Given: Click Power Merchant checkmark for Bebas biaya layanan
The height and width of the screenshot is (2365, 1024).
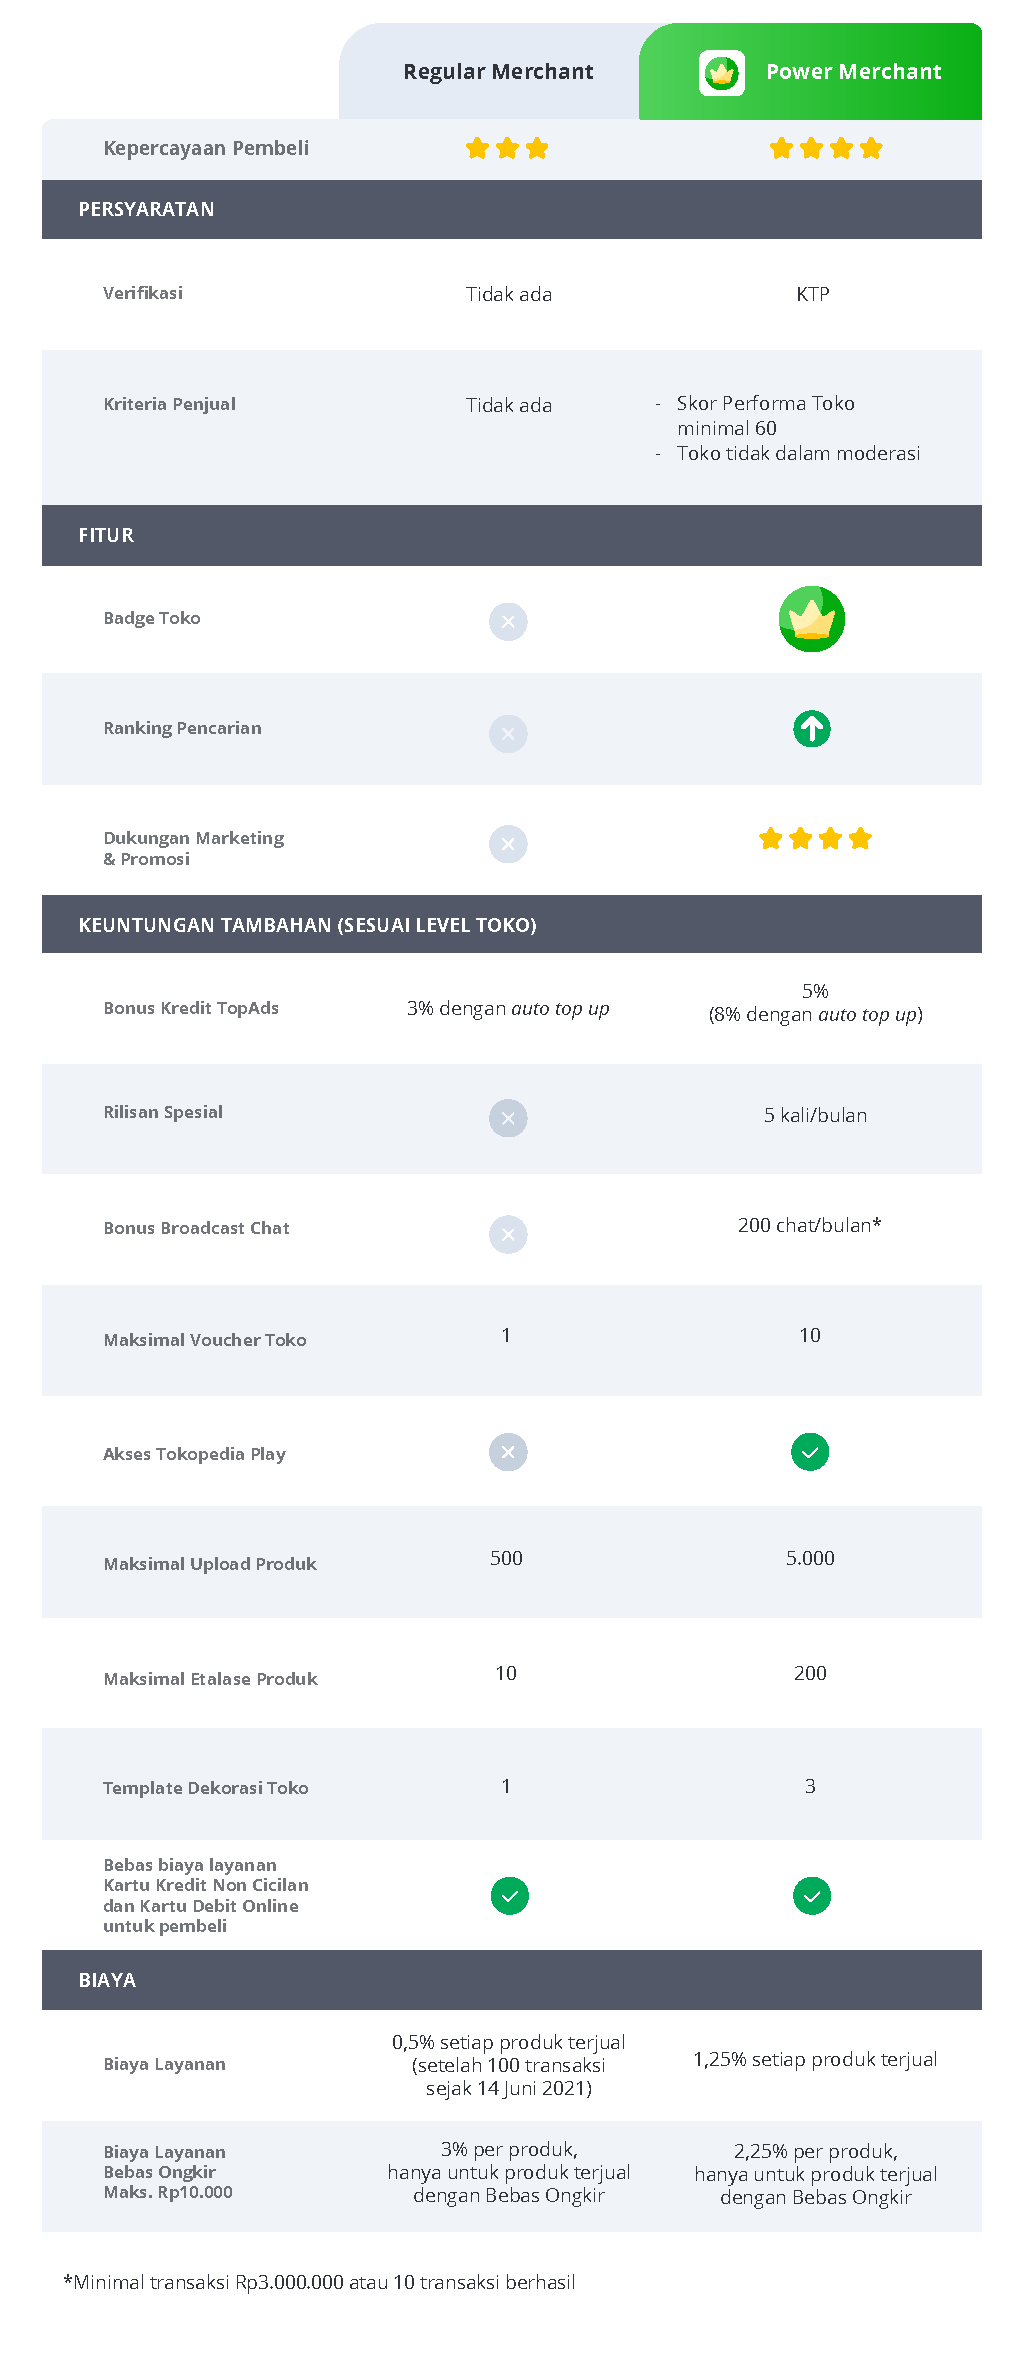Looking at the screenshot, I should click(812, 1896).
